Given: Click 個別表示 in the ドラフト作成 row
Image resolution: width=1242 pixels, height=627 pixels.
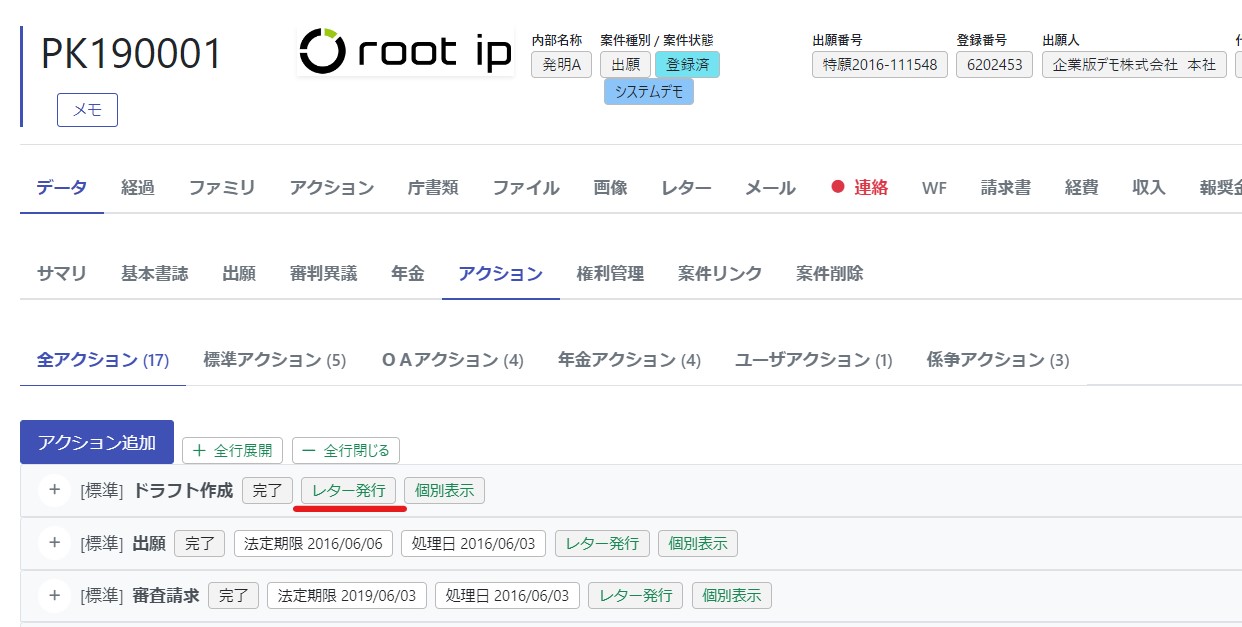Looking at the screenshot, I should pyautogui.click(x=445, y=490).
